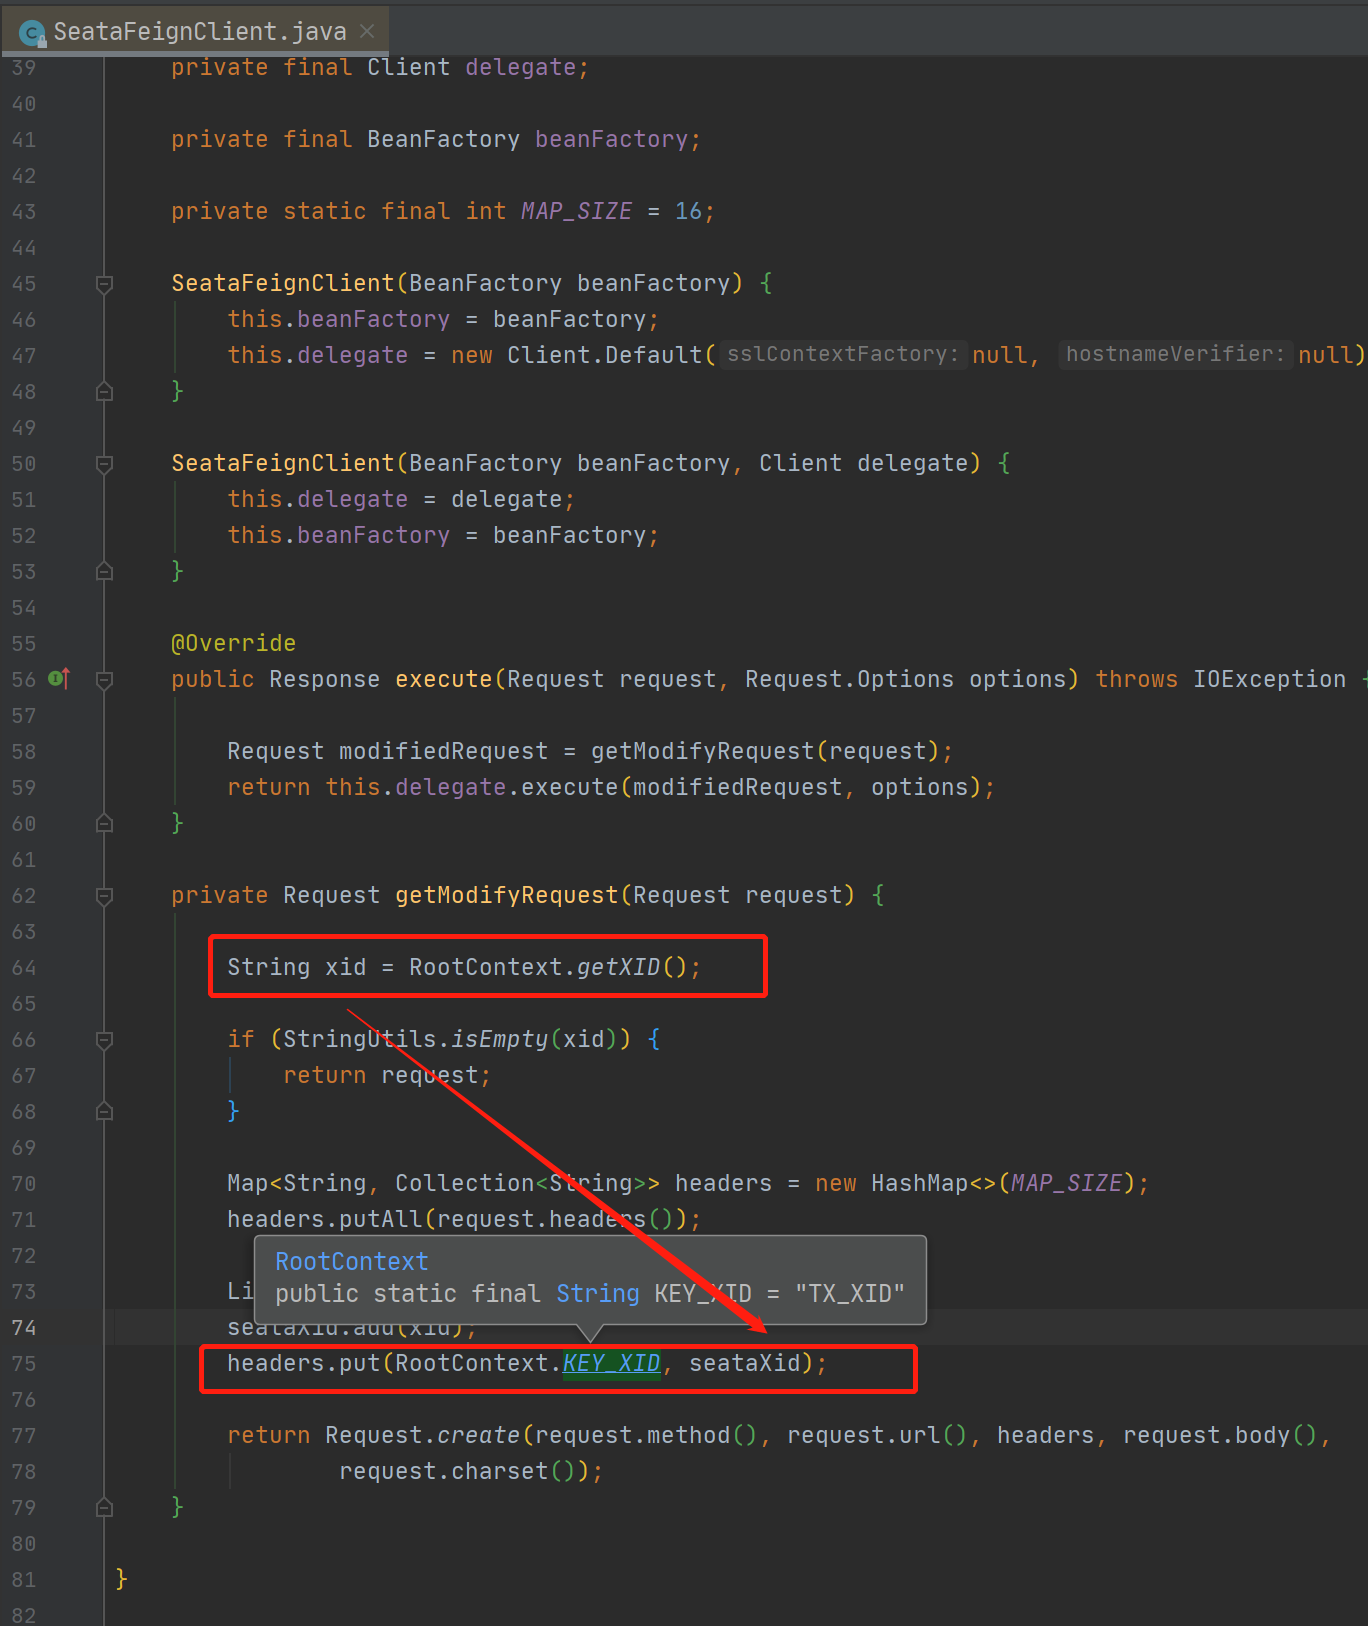Image resolution: width=1368 pixels, height=1626 pixels.
Task: Open the RootContext link in the tooltip
Action: (351, 1261)
